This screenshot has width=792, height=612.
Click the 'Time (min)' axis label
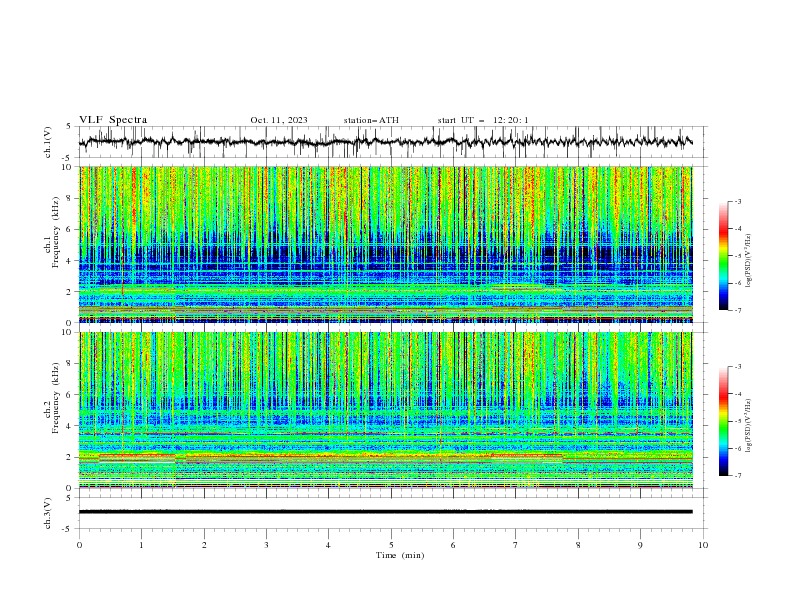400,555
